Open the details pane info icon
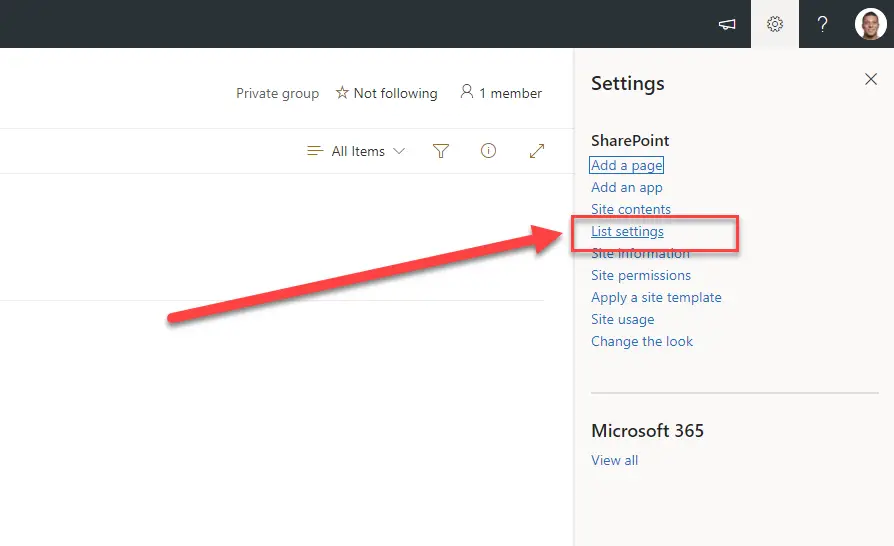This screenshot has width=894, height=546. click(x=489, y=151)
